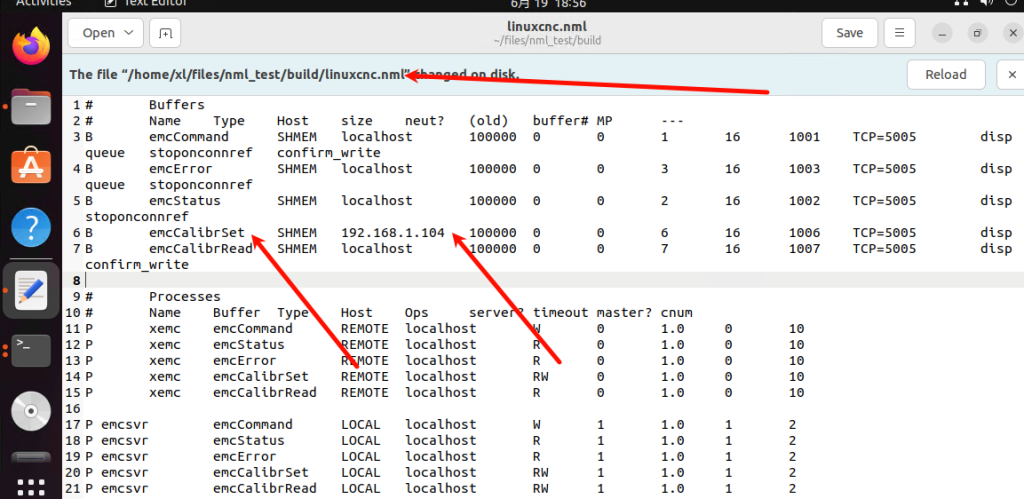
Task: Reload the file changed on disk
Action: [946, 74]
